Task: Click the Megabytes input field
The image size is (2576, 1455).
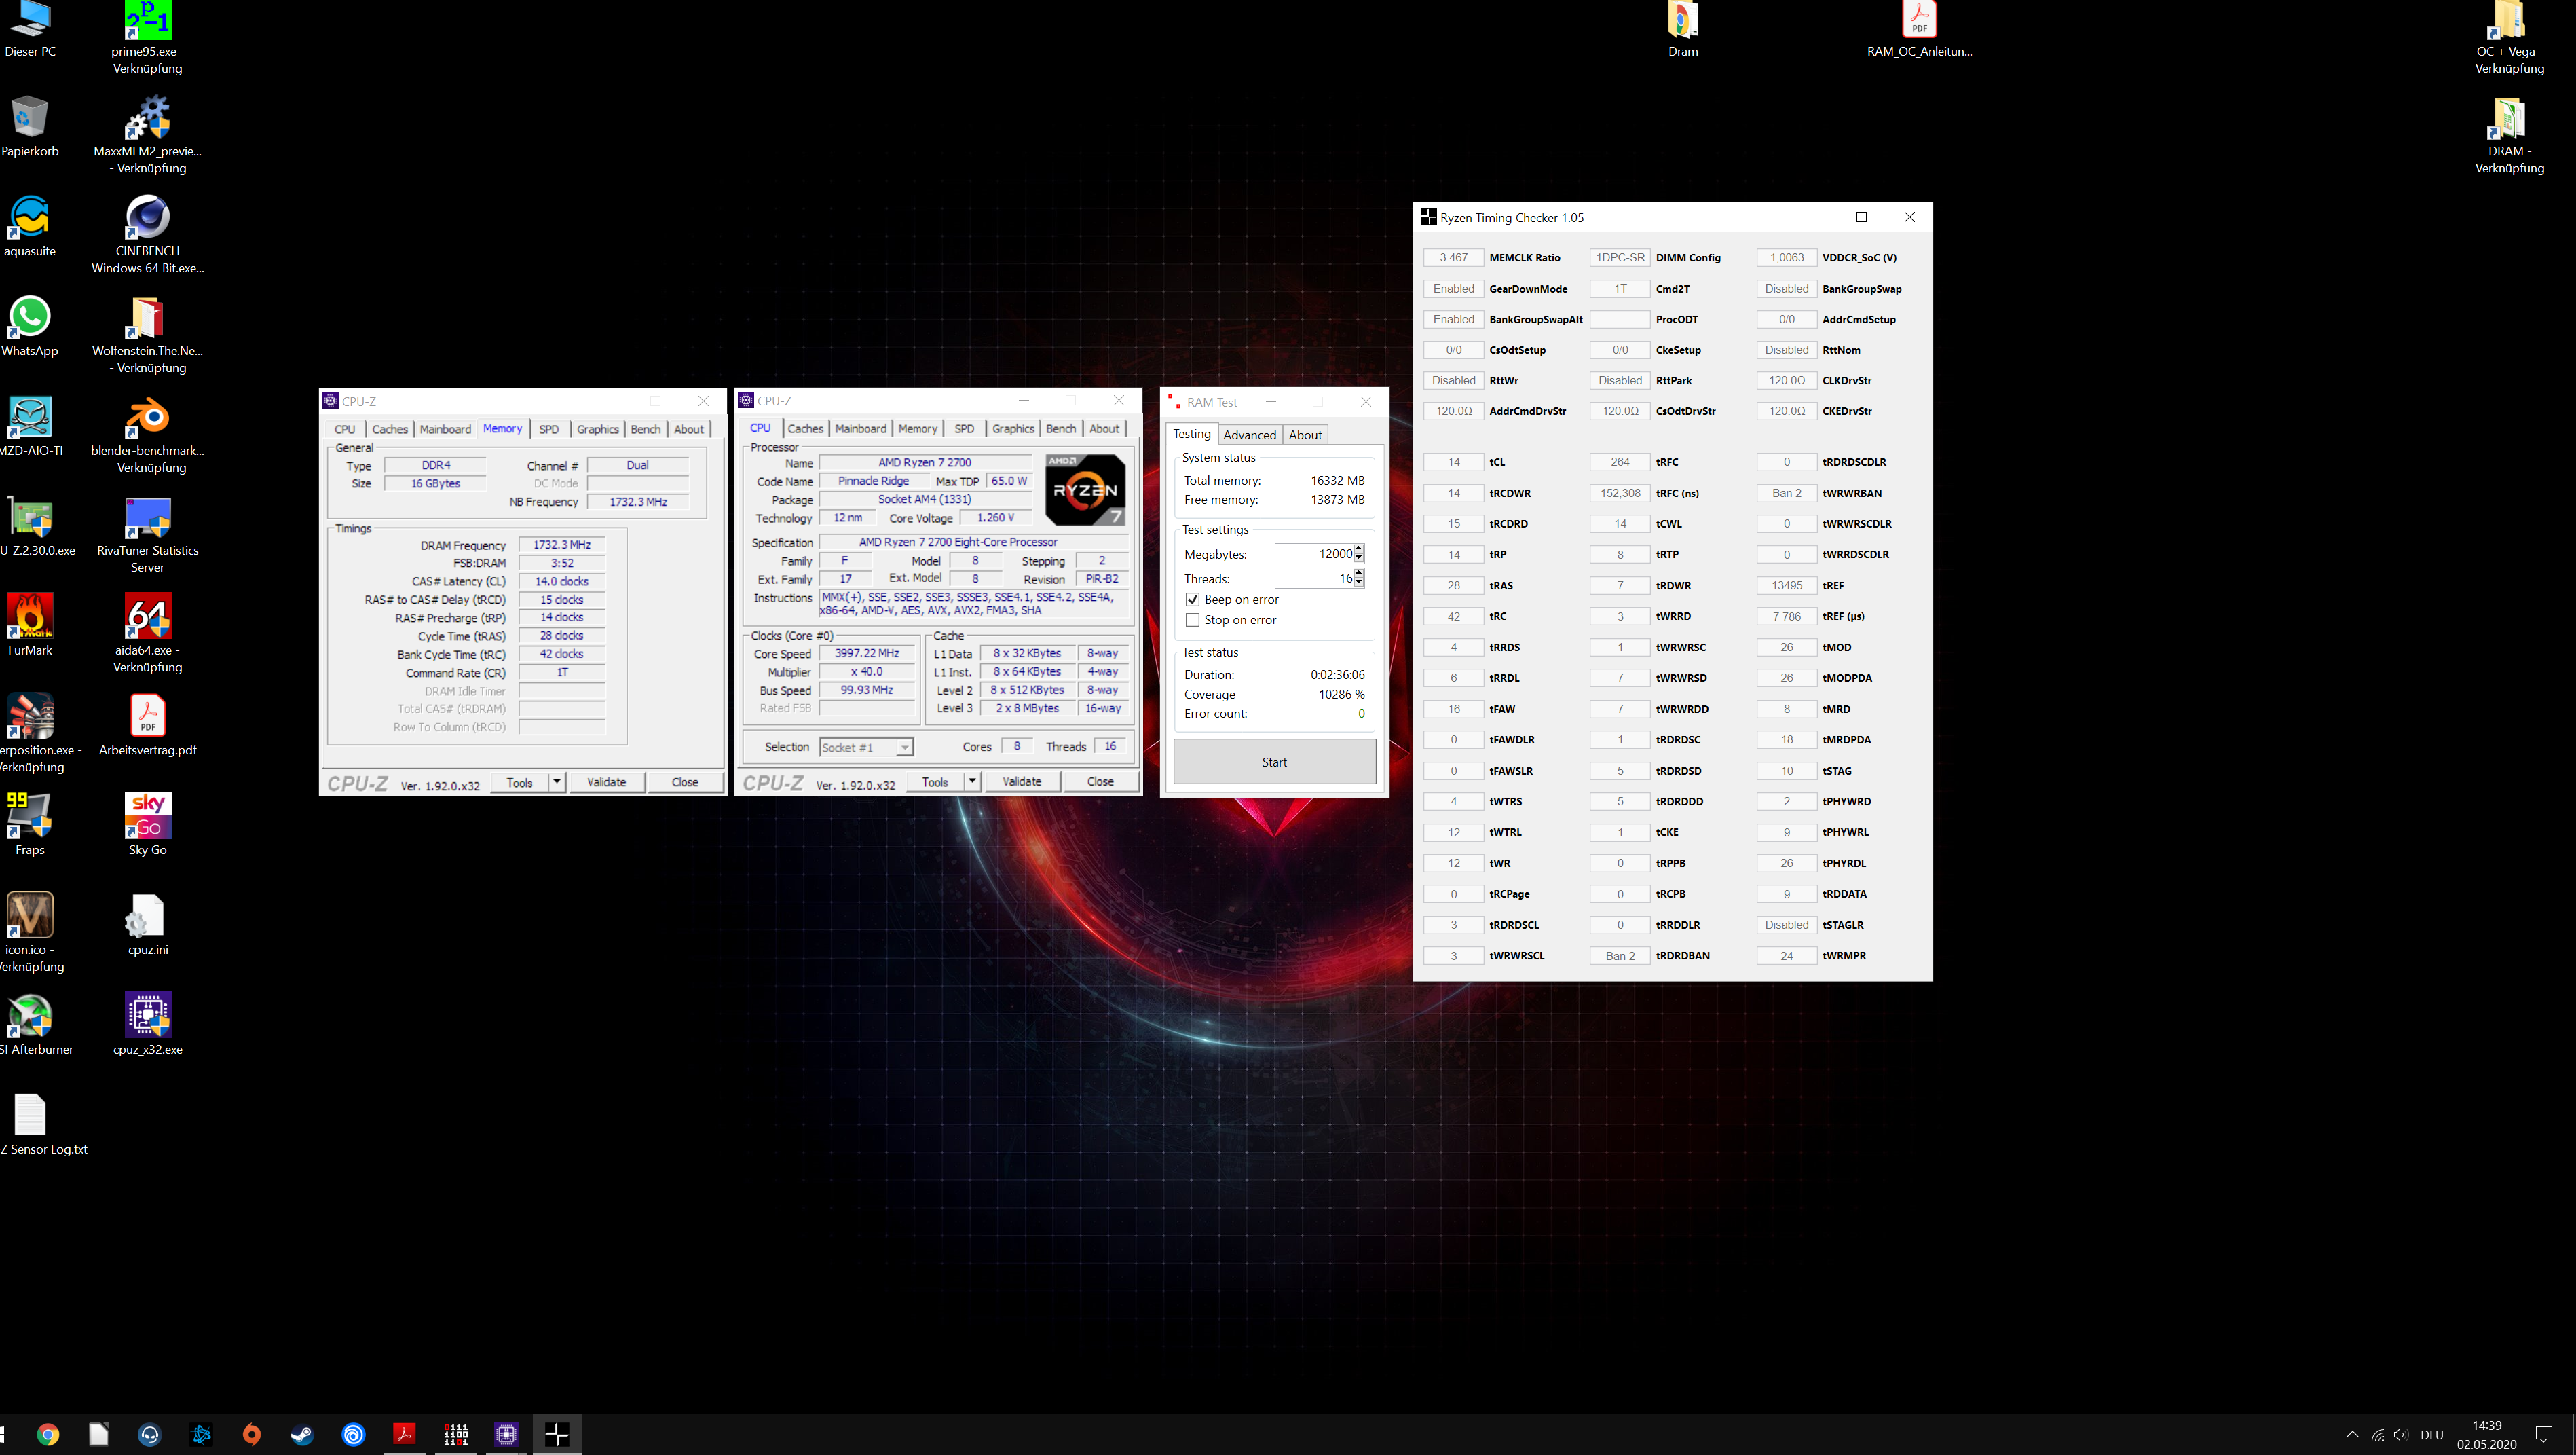Action: [x=1313, y=554]
